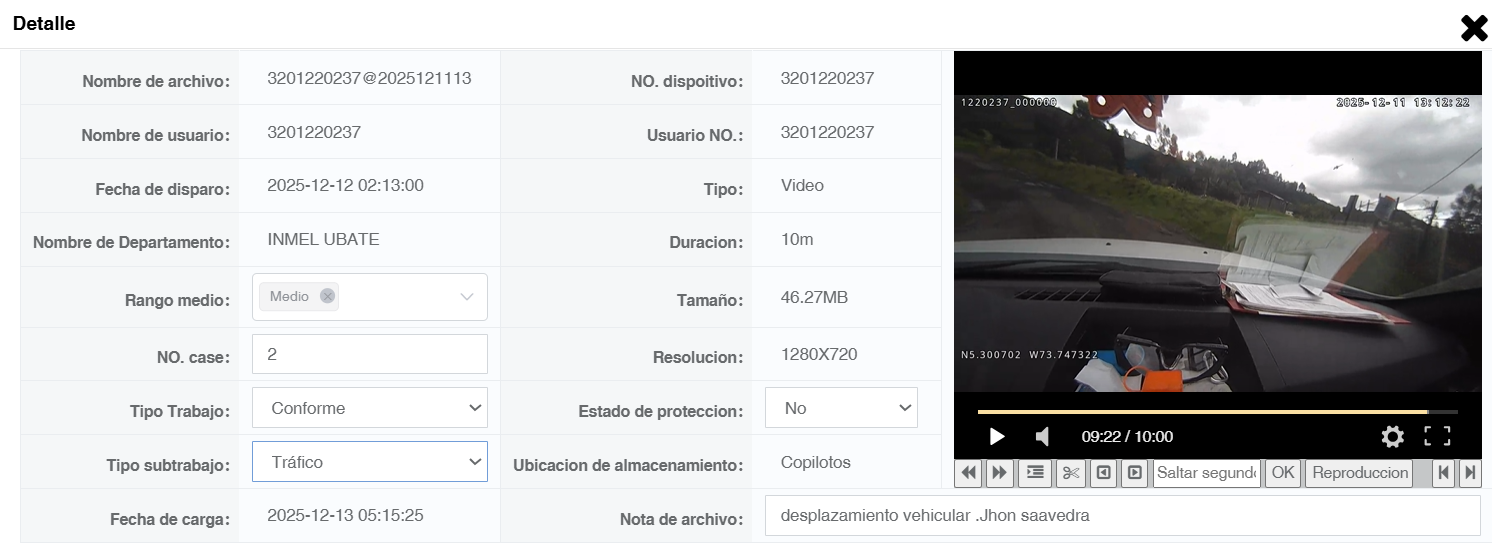Select the 2025-12-12 02:13:00 date
This screenshot has width=1492, height=555.
tap(345, 185)
